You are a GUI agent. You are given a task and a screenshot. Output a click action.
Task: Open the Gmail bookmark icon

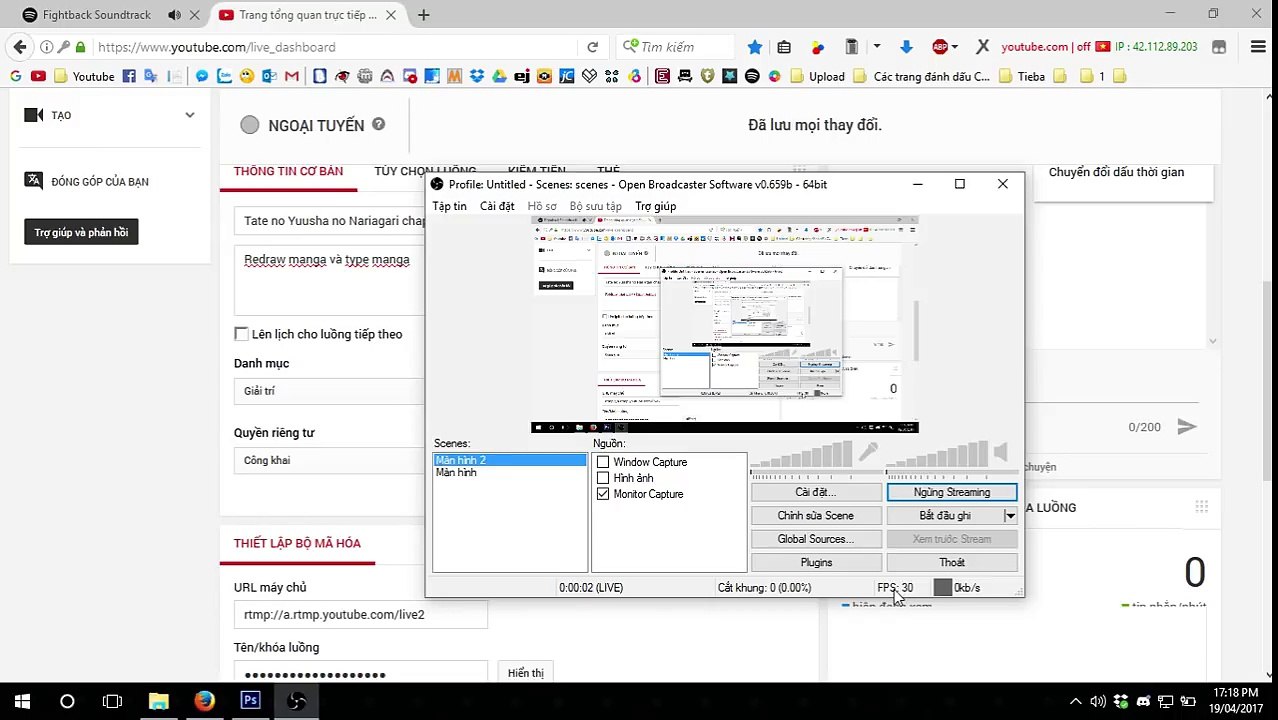pyautogui.click(x=292, y=76)
